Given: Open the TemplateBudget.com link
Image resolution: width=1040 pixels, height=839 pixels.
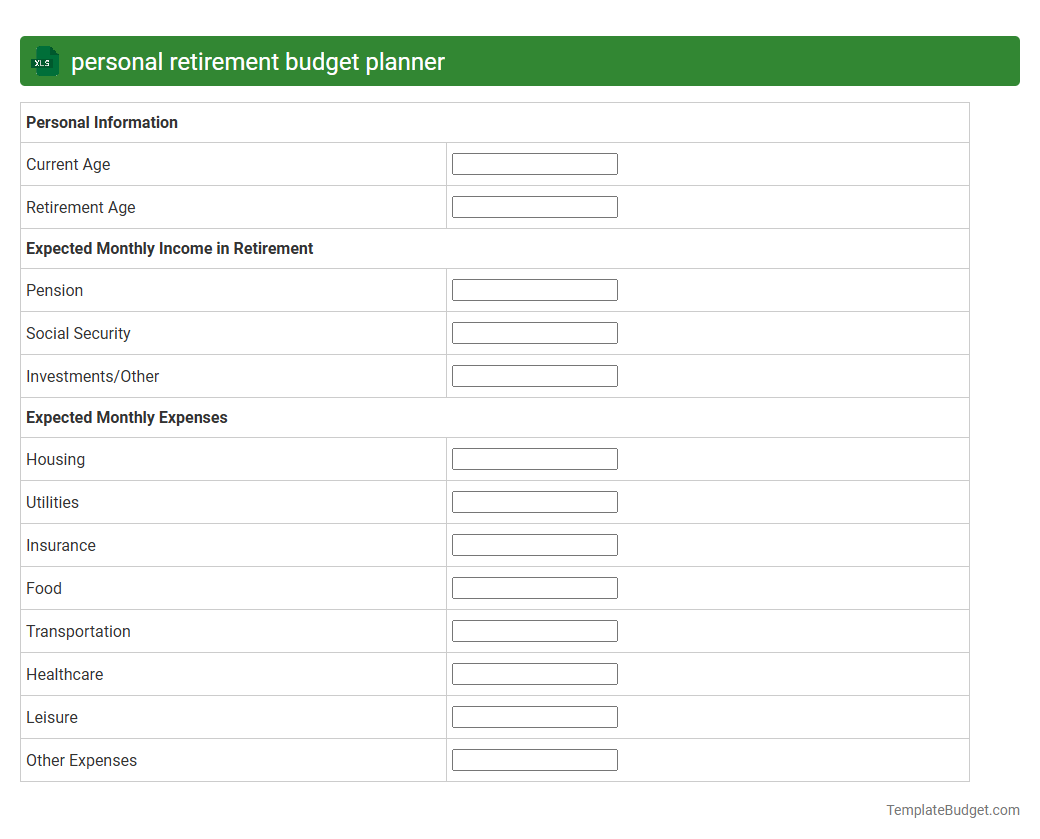Looking at the screenshot, I should pyautogui.click(x=954, y=809).
